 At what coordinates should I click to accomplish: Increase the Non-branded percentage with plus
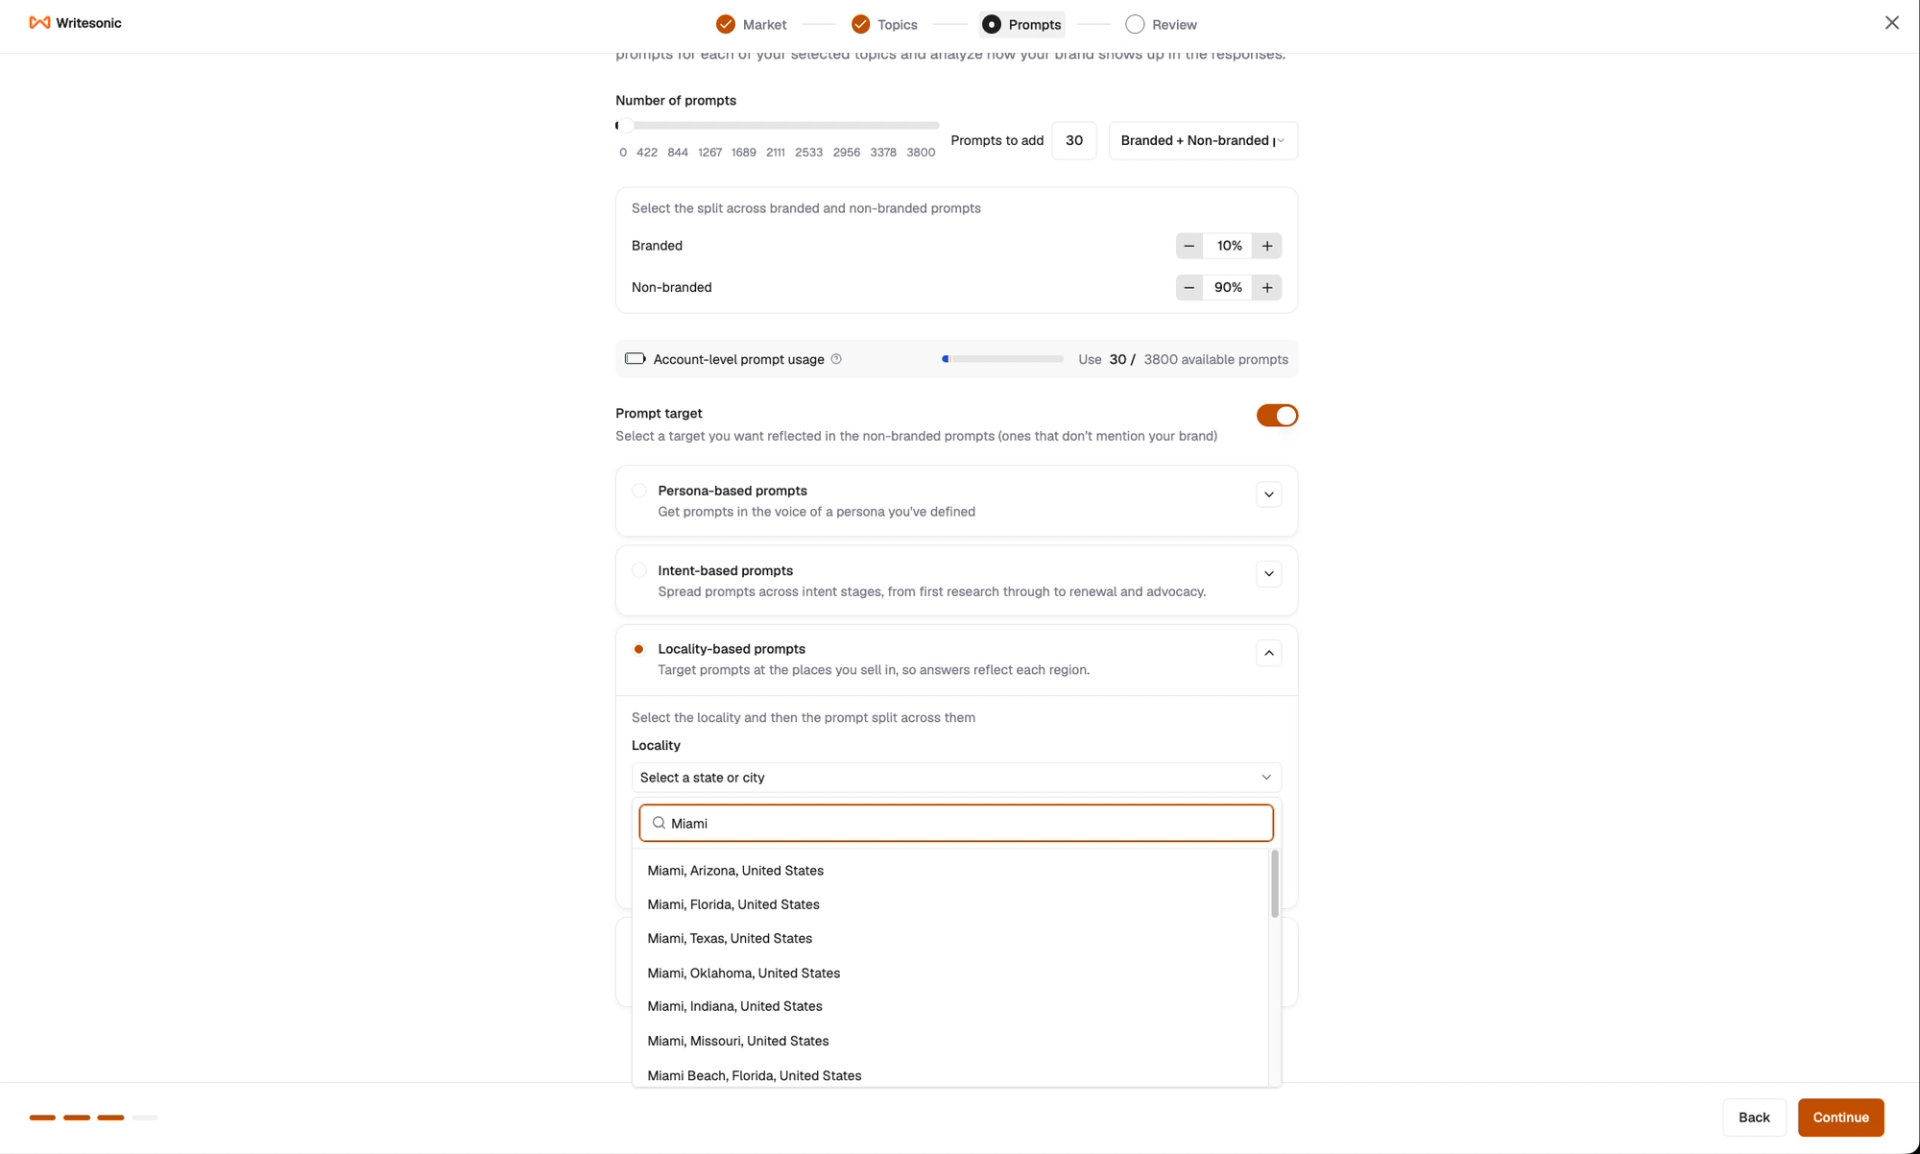[x=1267, y=288]
